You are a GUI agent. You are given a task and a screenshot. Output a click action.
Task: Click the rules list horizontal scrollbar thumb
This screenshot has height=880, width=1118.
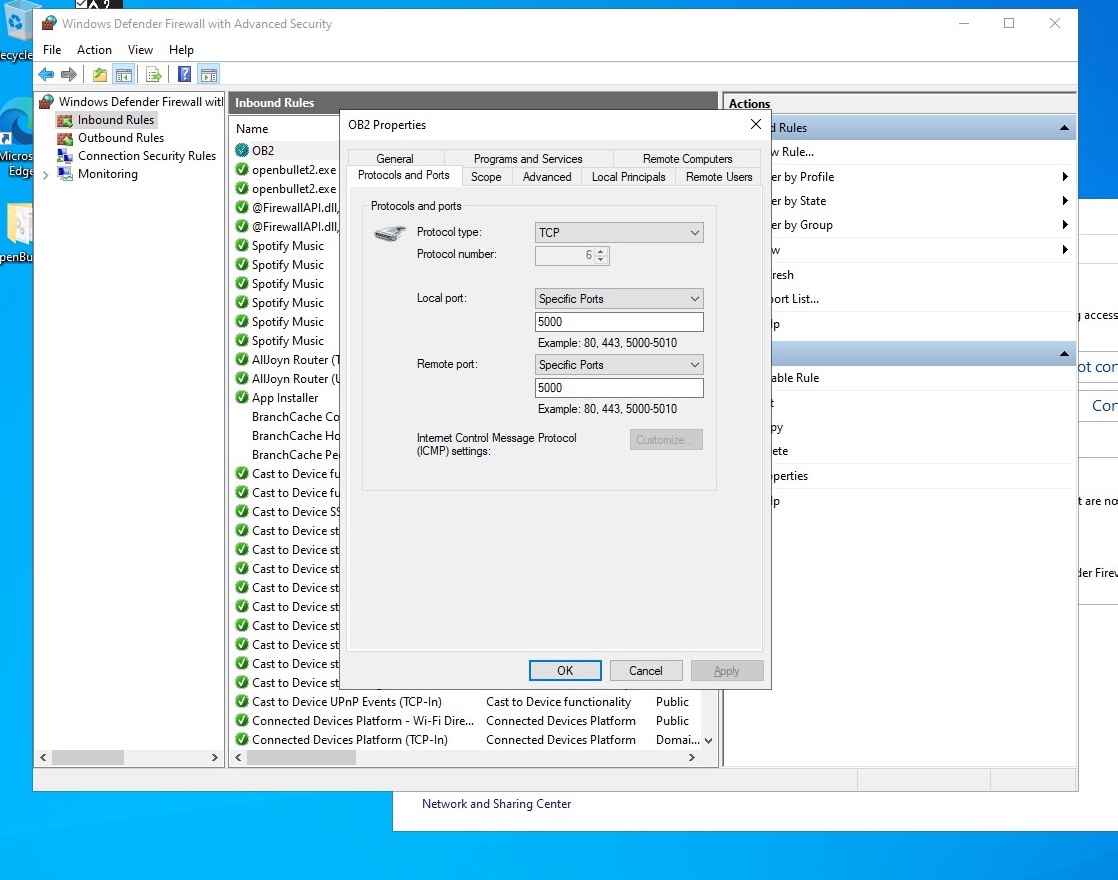(x=301, y=757)
